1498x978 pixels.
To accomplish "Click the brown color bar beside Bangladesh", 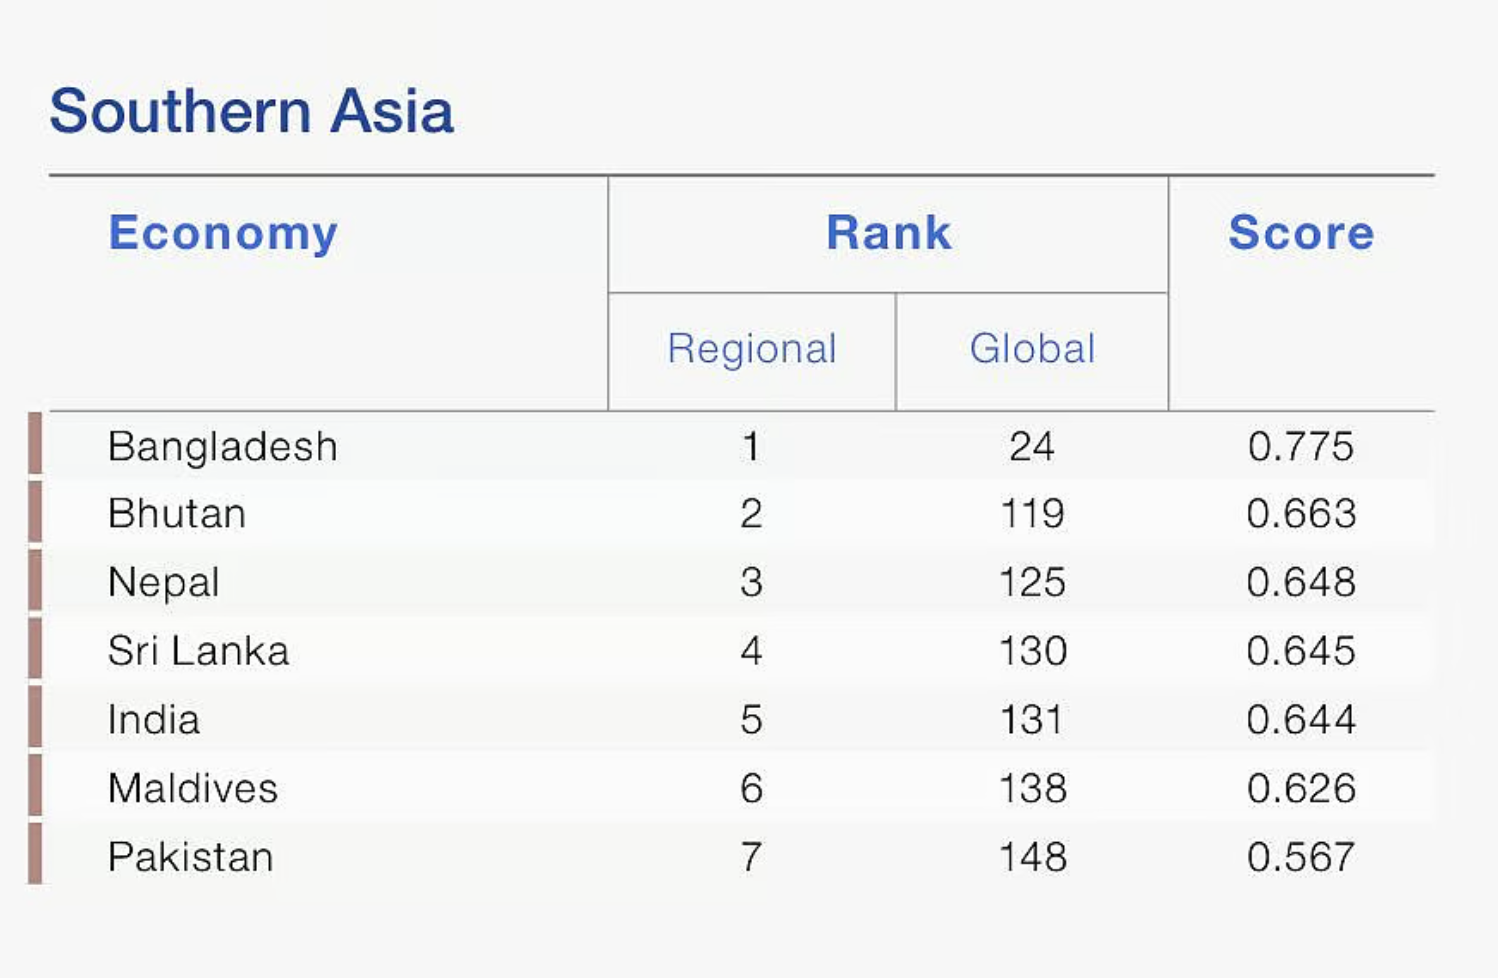I will [x=35, y=443].
